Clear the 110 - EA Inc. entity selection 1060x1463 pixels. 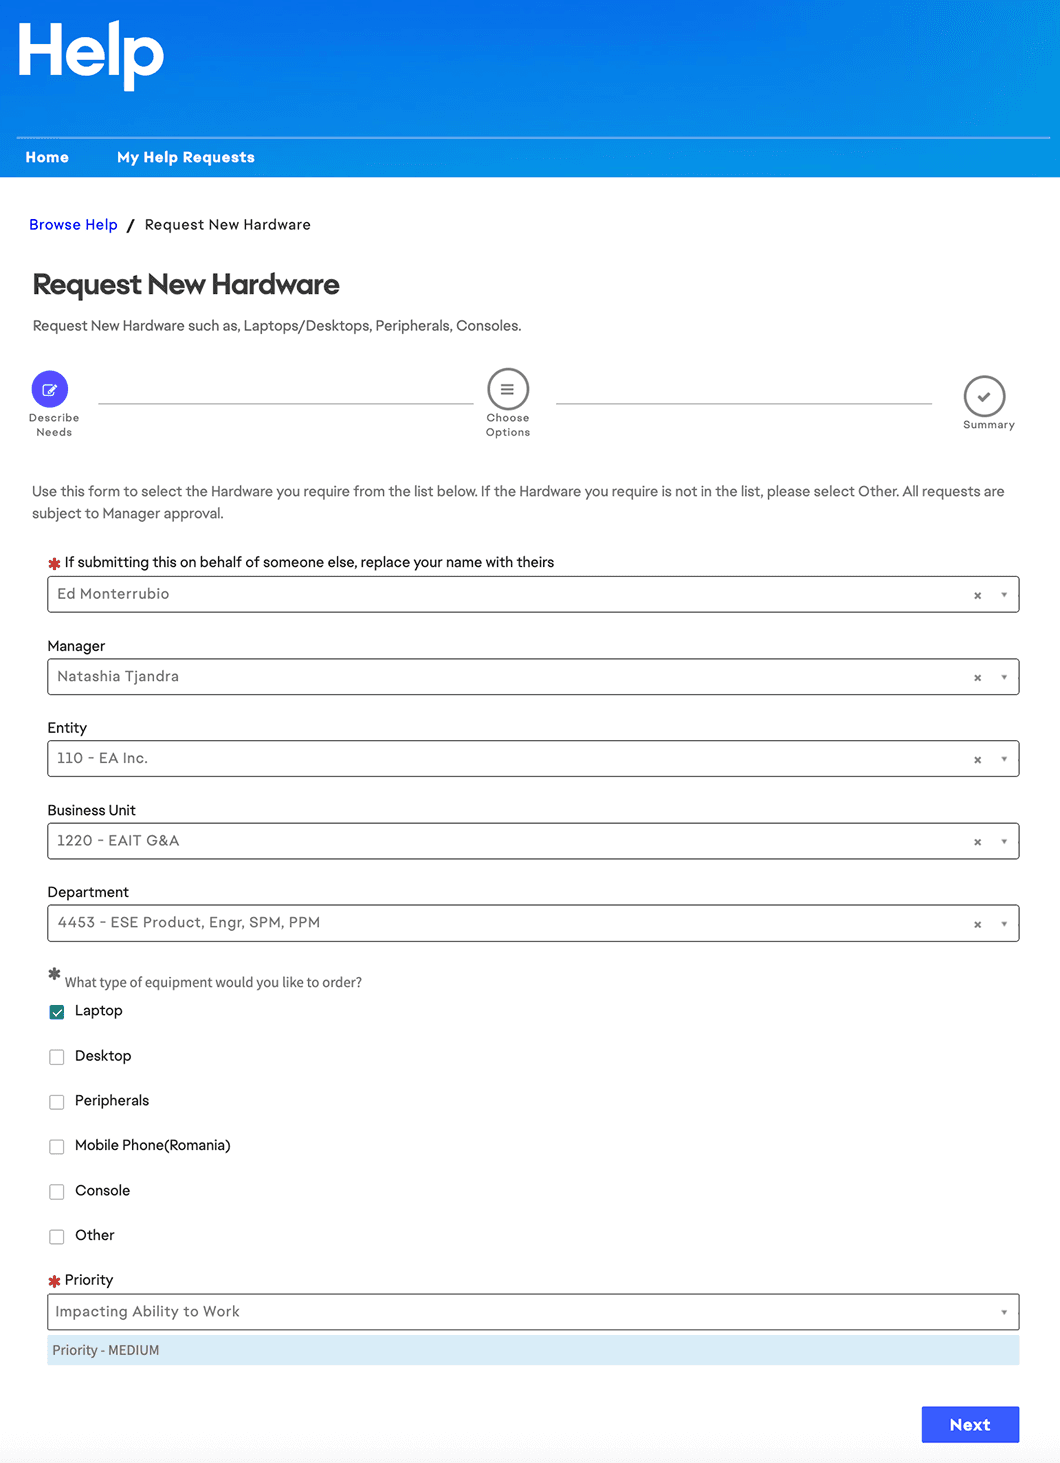click(977, 759)
